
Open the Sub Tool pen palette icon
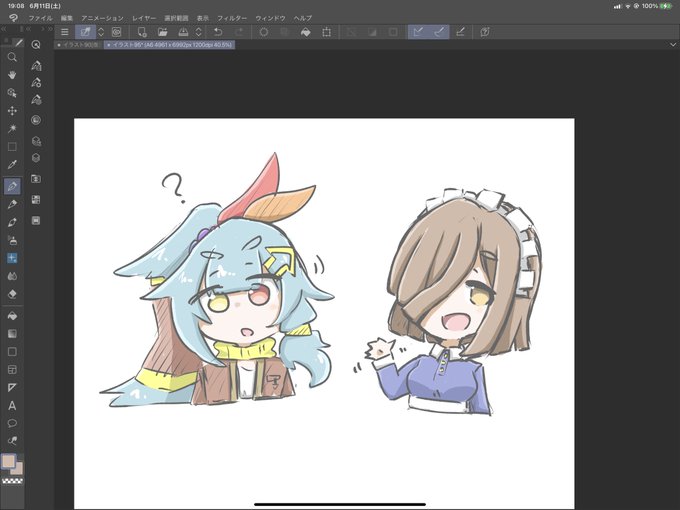[x=36, y=65]
